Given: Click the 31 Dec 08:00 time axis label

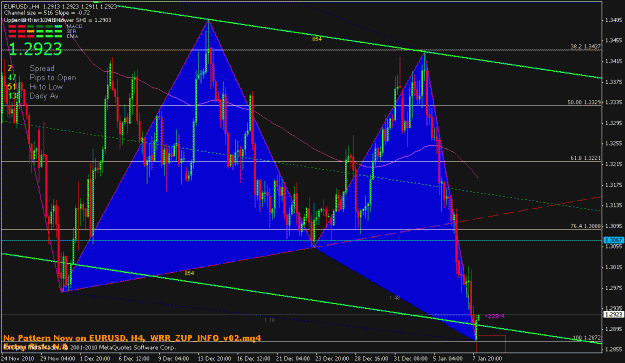Looking at the screenshot, I should click(411, 358).
